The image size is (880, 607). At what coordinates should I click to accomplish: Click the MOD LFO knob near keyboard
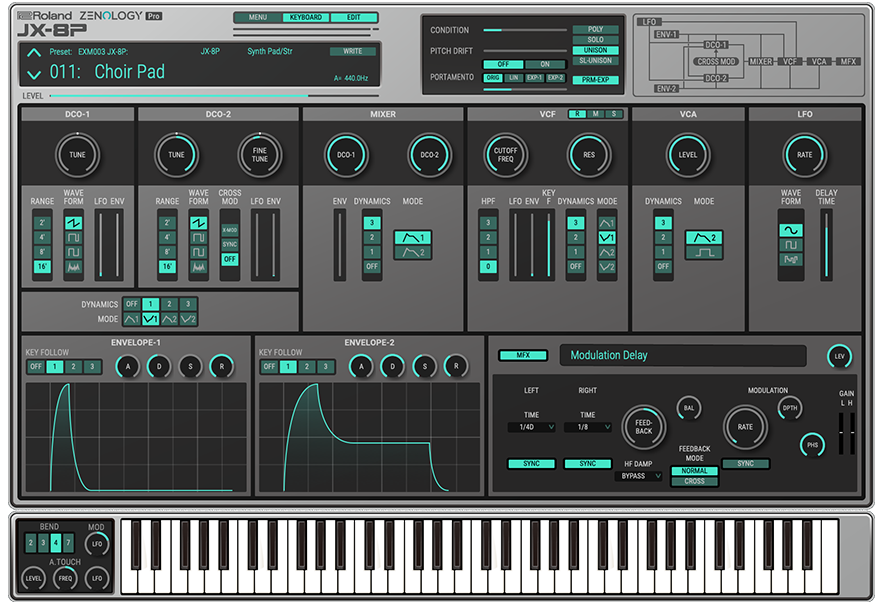[x=97, y=544]
